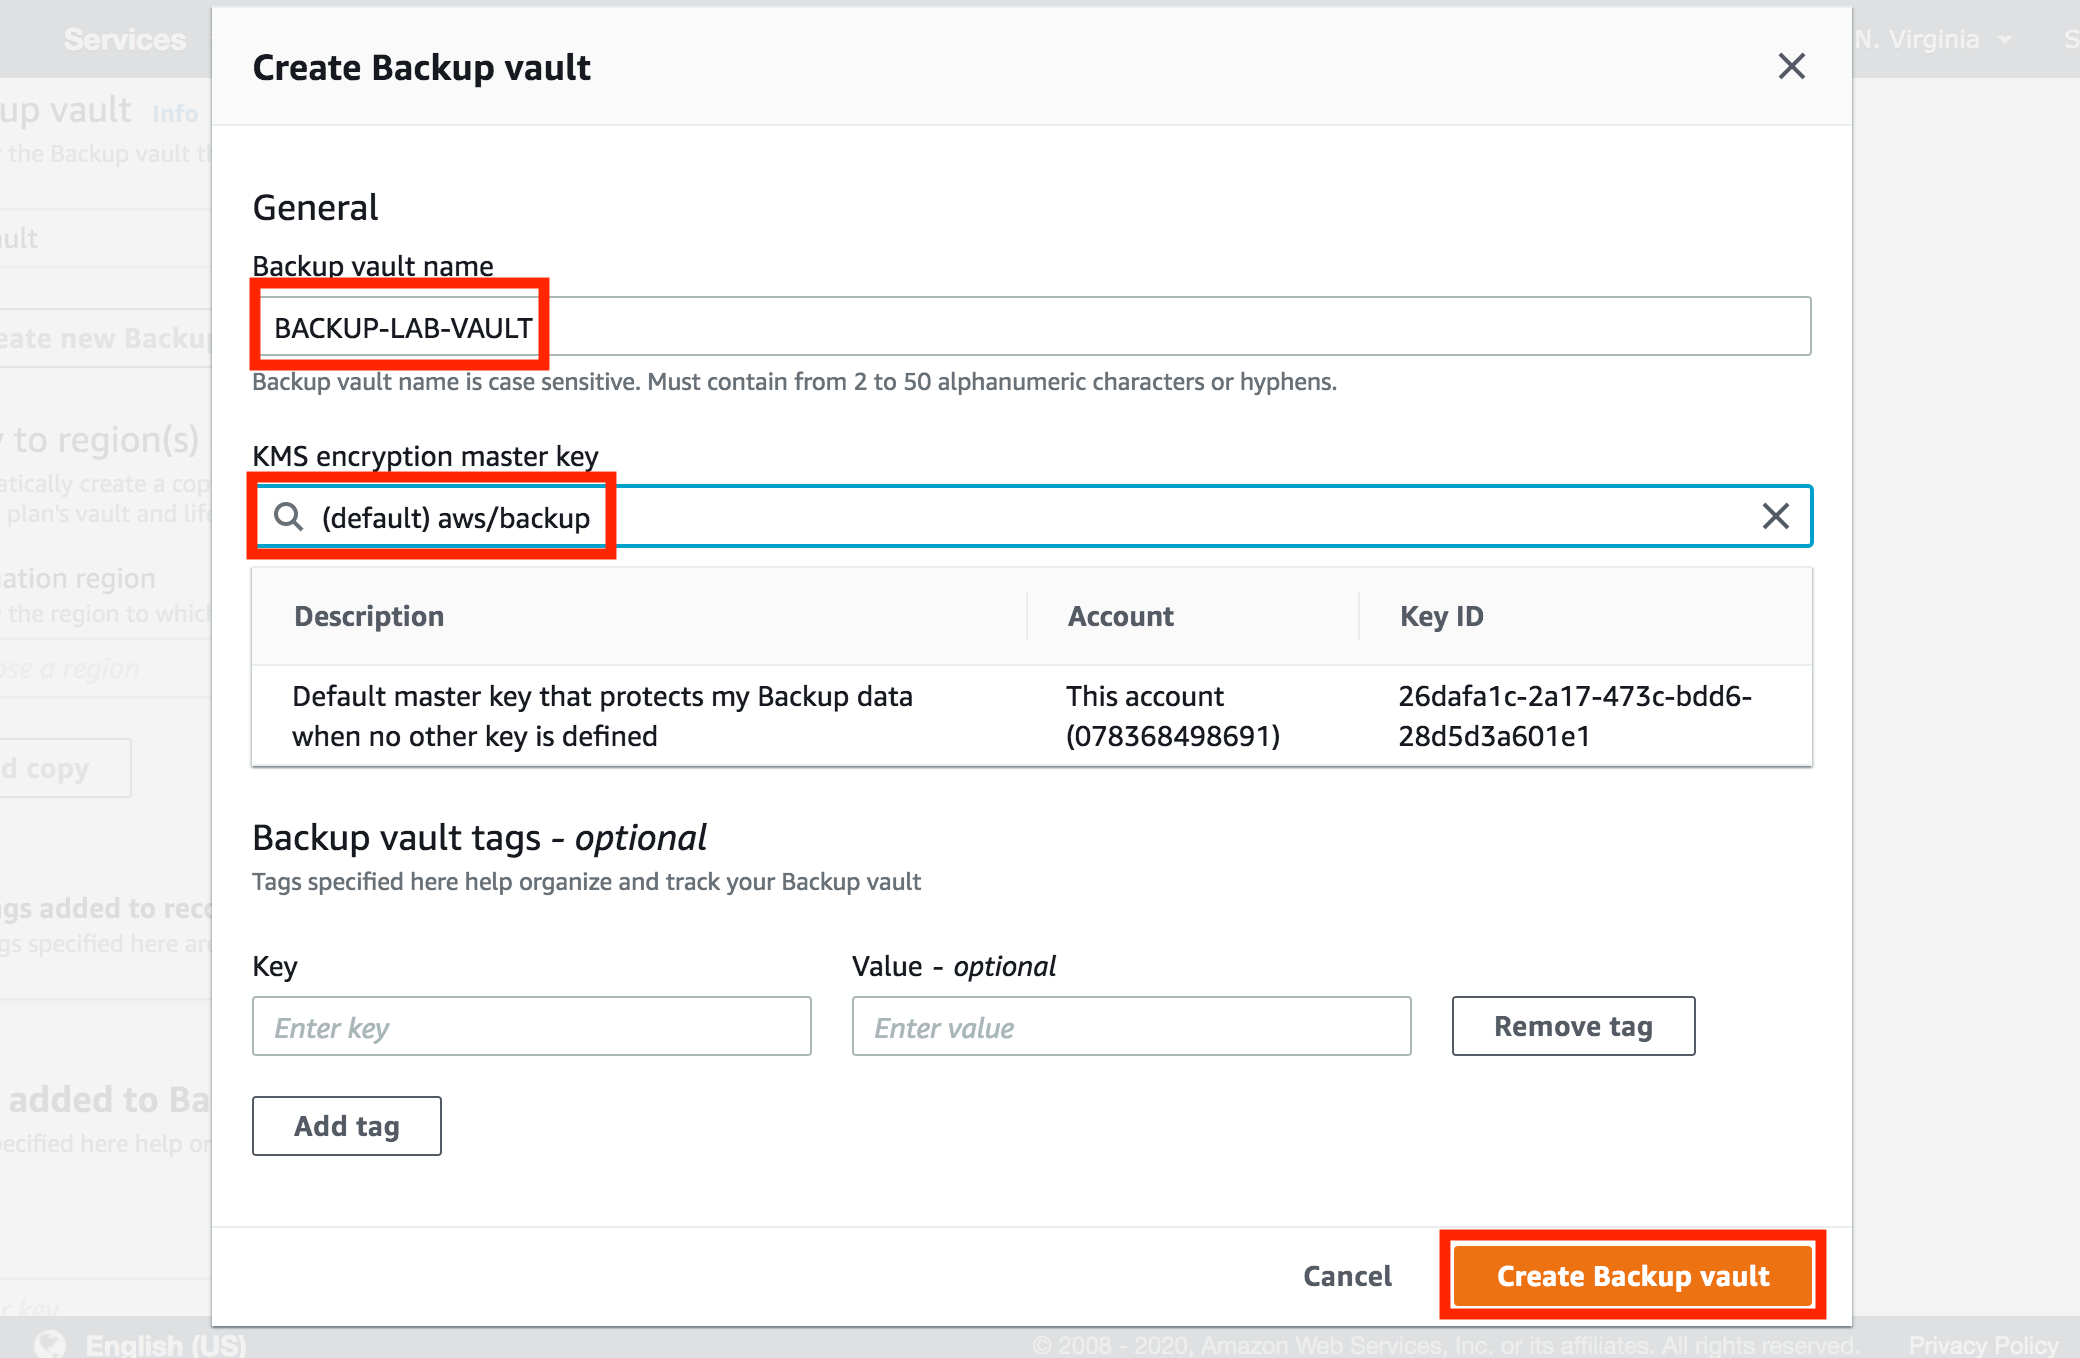2080x1358 pixels.
Task: Clear the KMS encryption key selection
Action: coord(1778,516)
